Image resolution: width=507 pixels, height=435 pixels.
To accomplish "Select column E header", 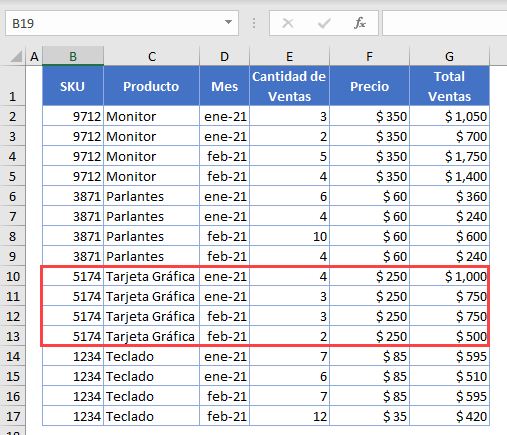I will coord(289,56).
